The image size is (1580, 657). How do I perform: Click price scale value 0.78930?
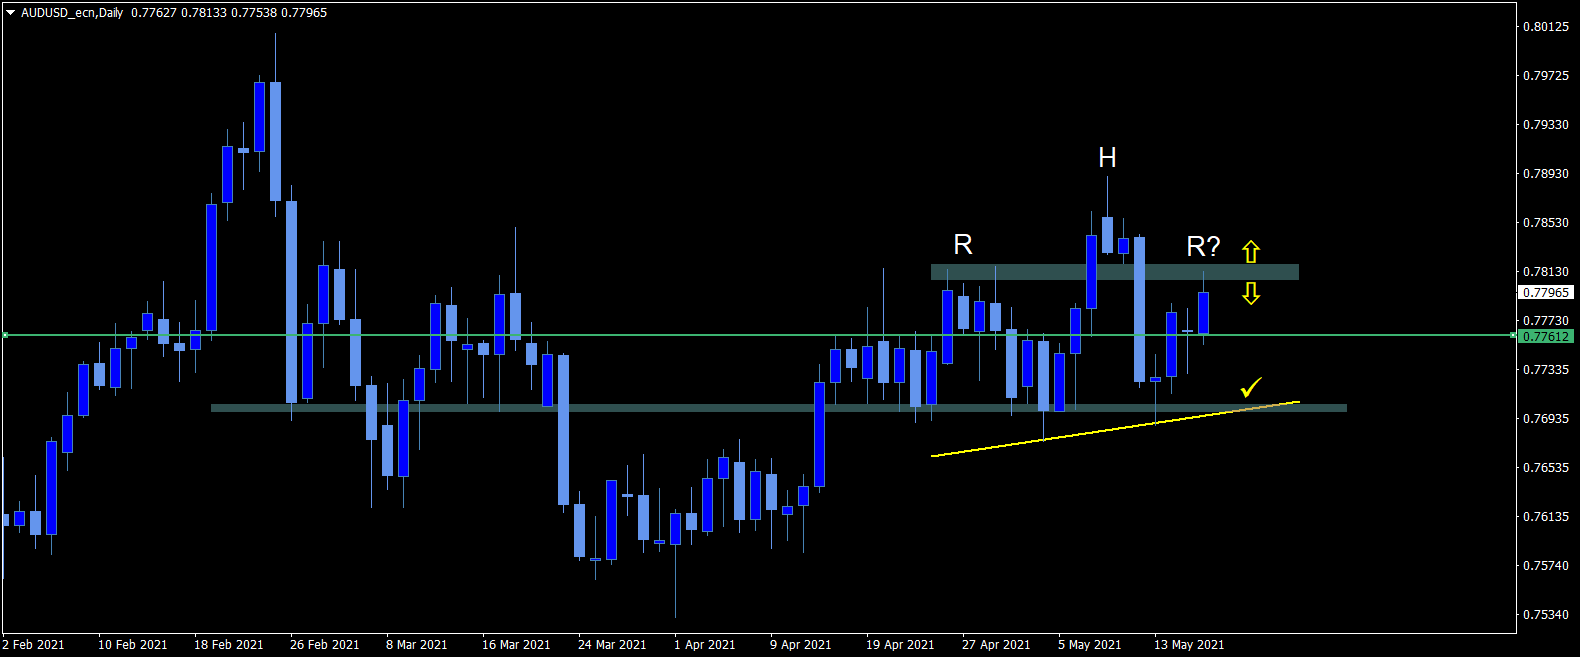(x=1546, y=174)
